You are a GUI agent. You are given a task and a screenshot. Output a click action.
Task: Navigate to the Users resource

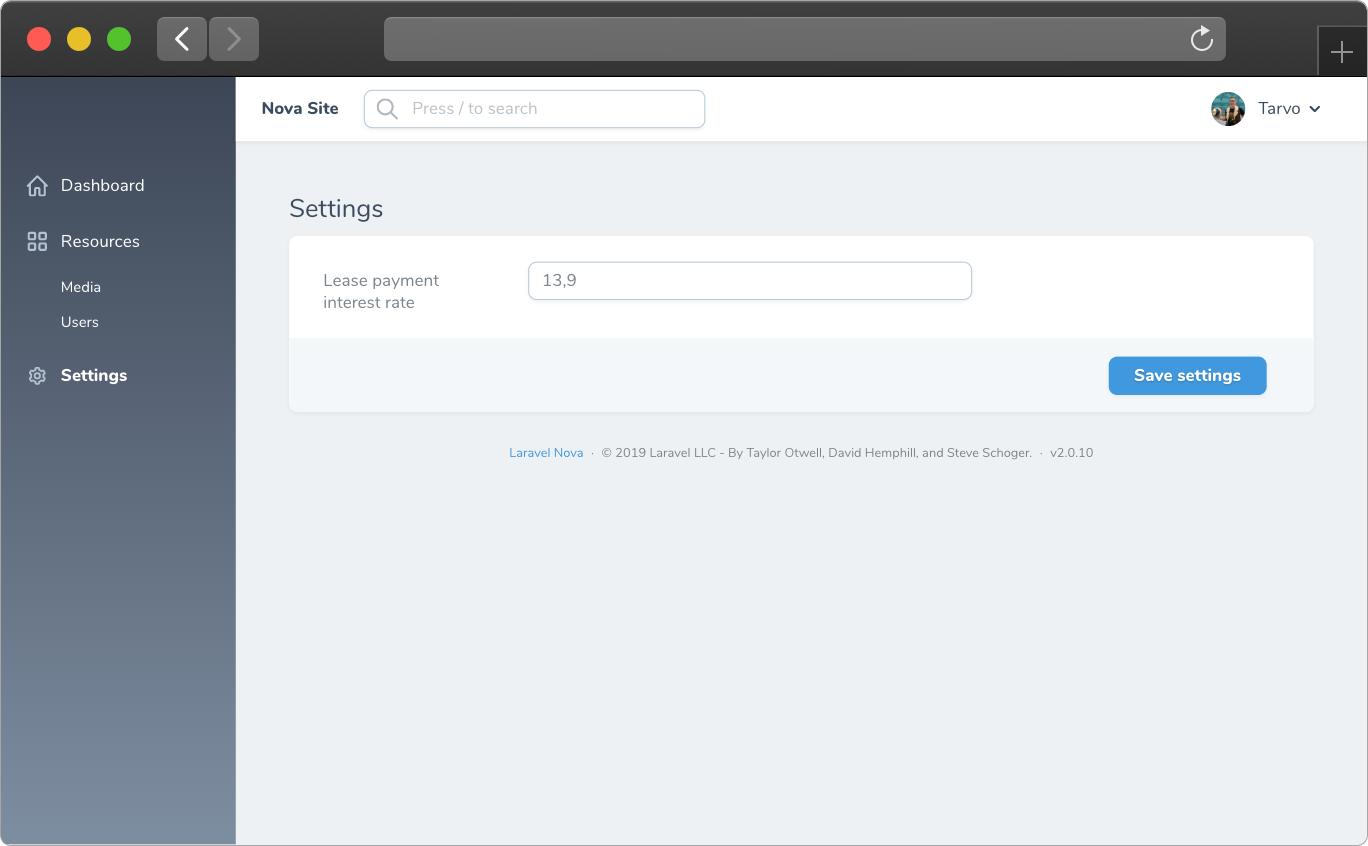tap(79, 322)
